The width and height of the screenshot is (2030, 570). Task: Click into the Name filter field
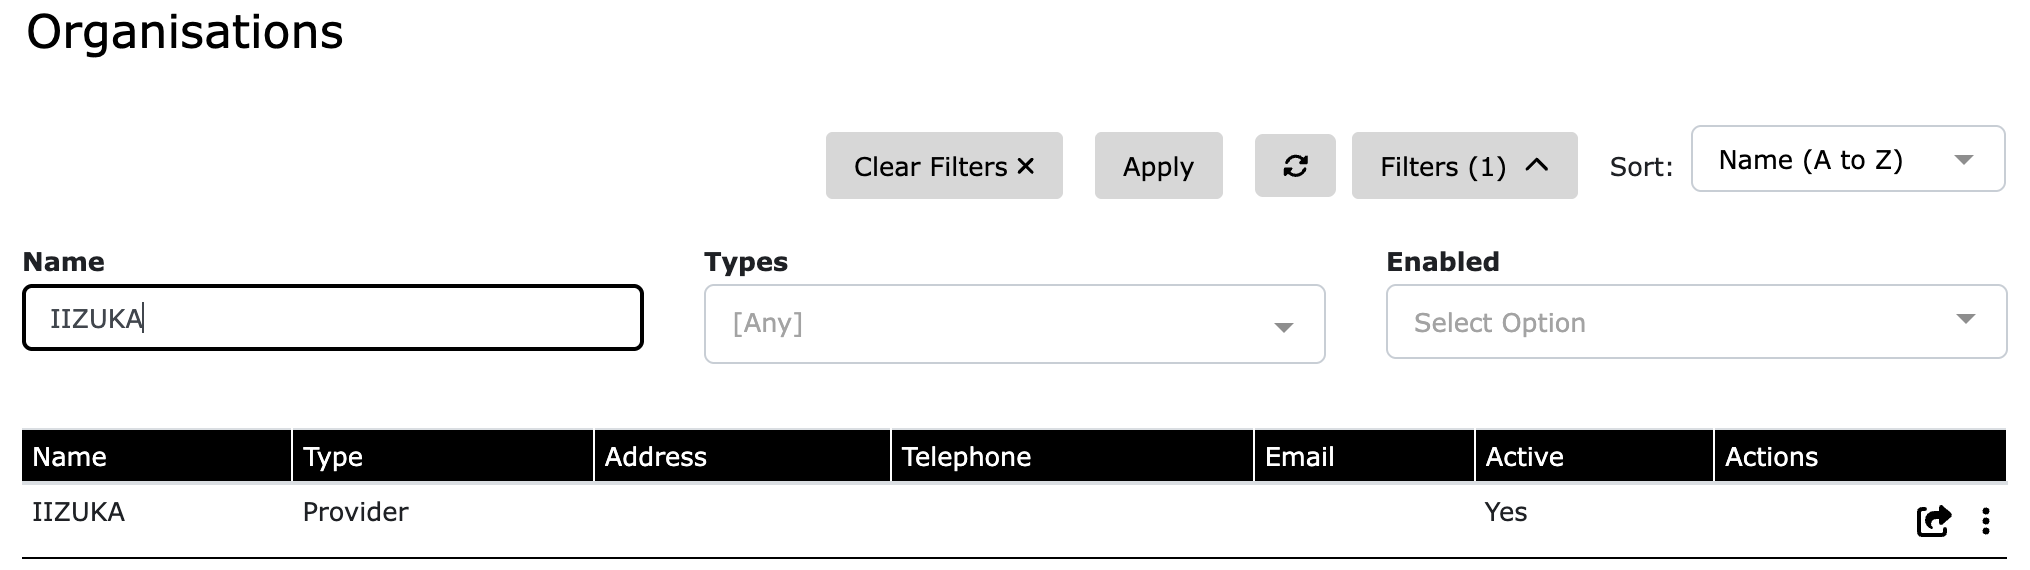(x=332, y=319)
